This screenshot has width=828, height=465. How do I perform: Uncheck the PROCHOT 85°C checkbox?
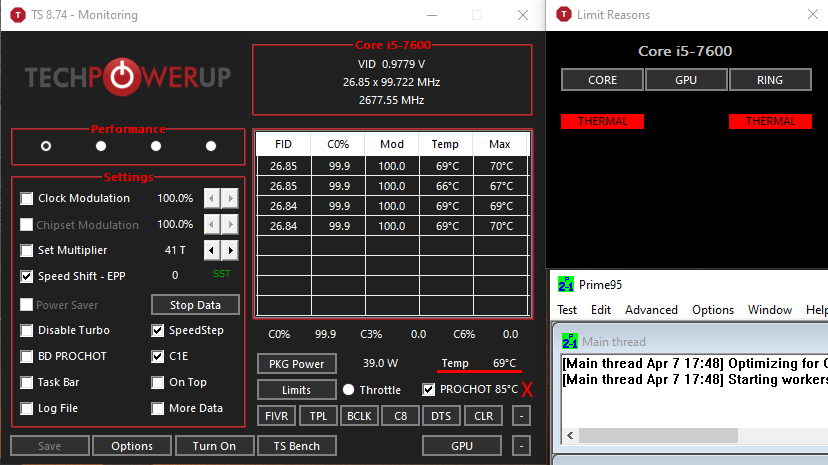[x=428, y=390]
